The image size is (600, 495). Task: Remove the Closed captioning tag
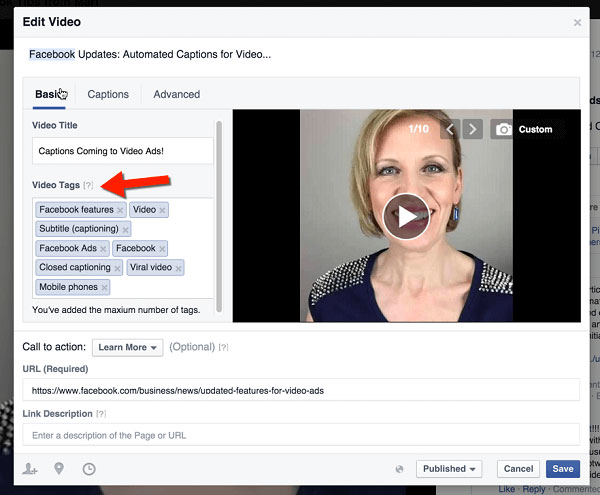click(x=117, y=268)
